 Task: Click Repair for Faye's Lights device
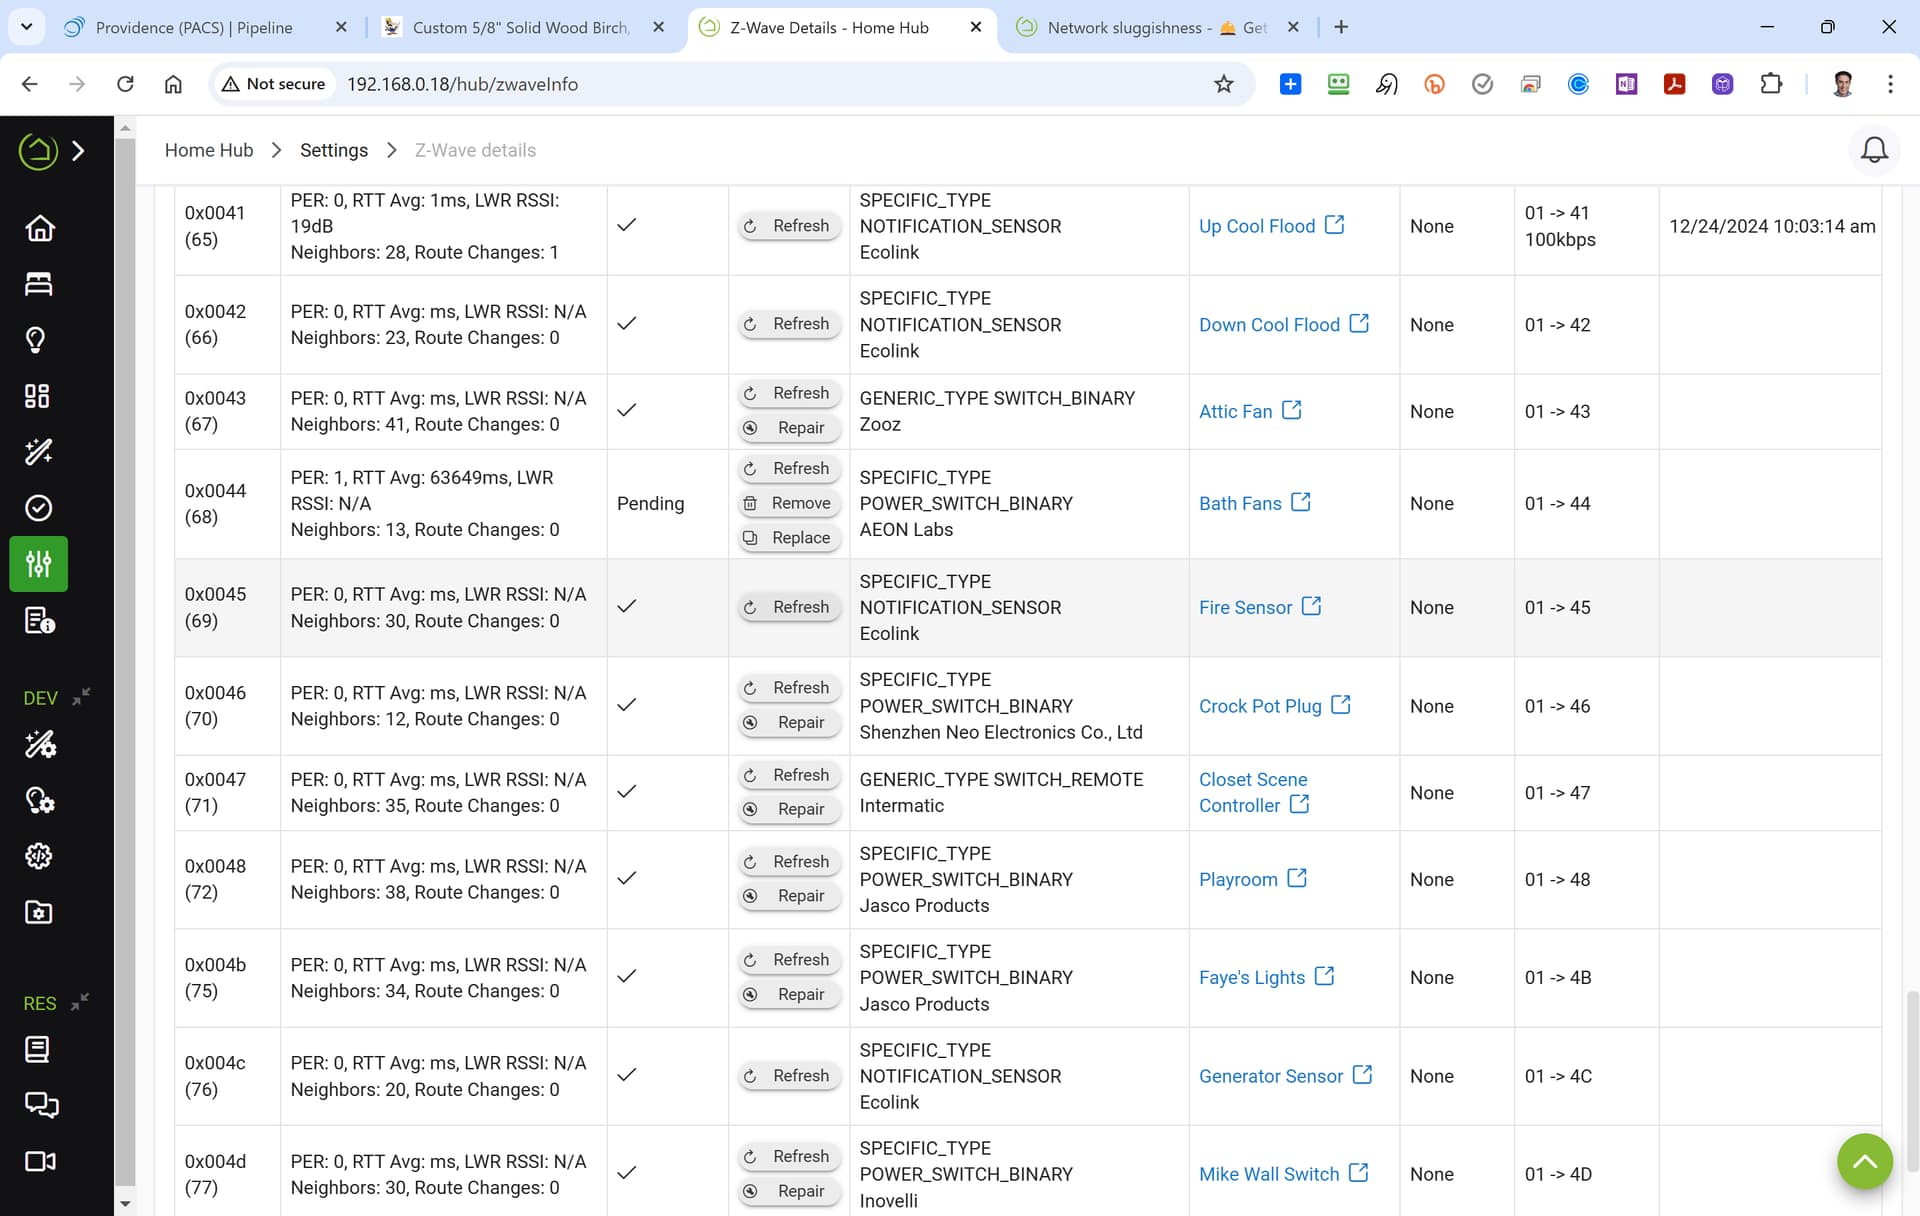tap(789, 994)
